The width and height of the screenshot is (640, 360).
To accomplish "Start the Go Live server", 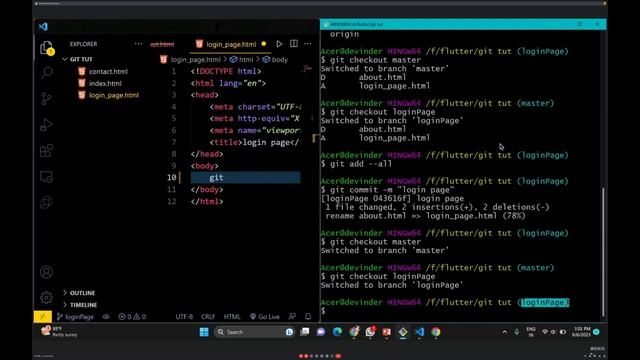I will point(265,316).
